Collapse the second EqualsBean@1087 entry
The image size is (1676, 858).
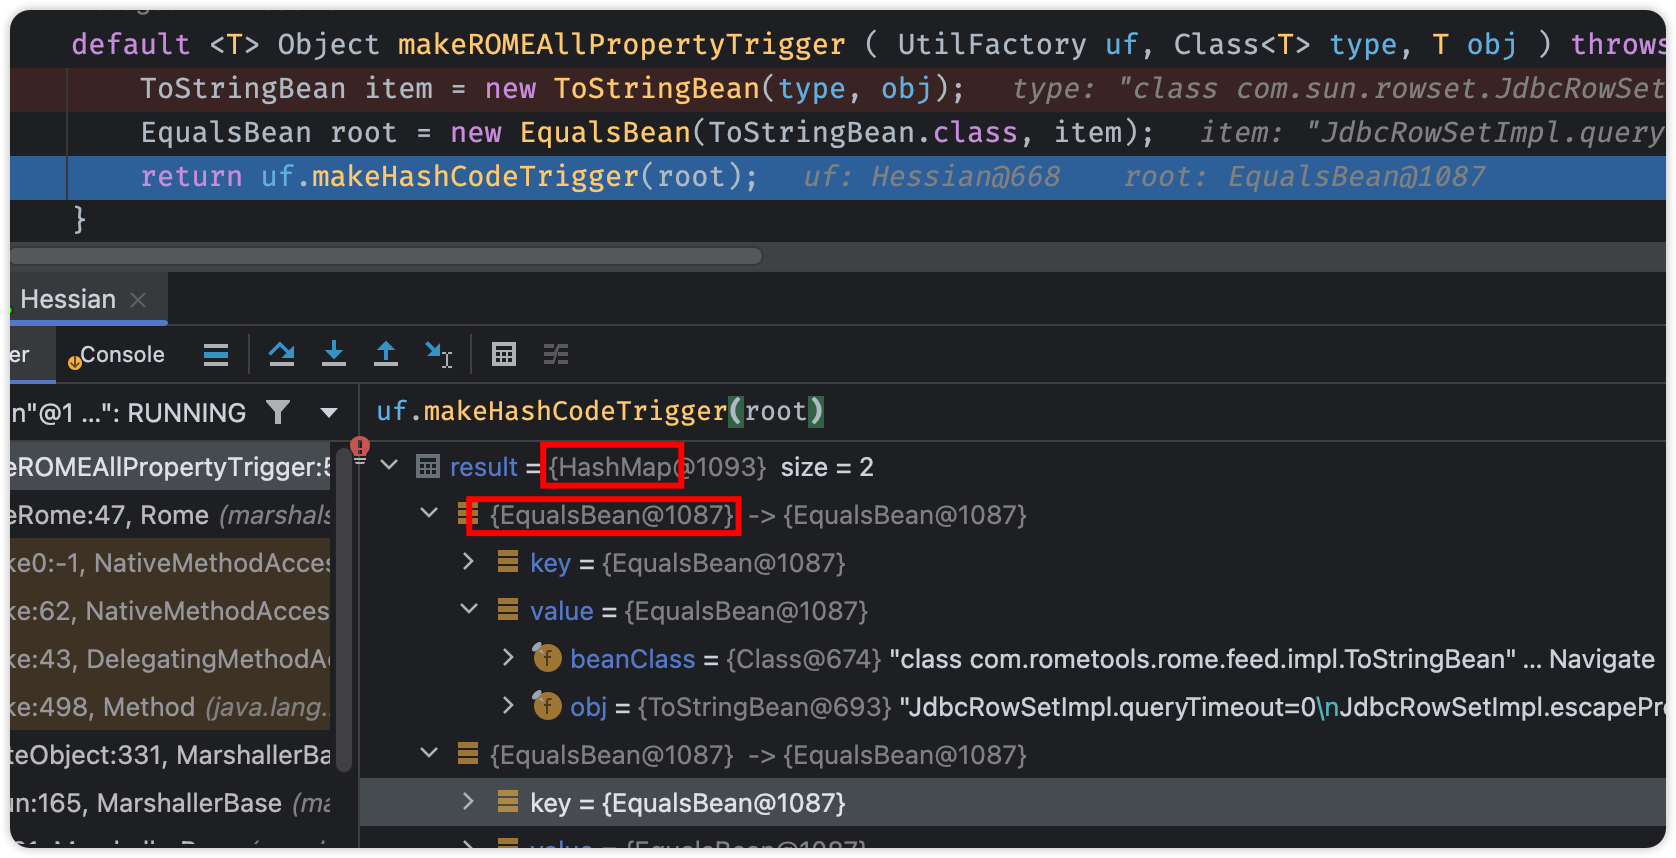point(430,753)
